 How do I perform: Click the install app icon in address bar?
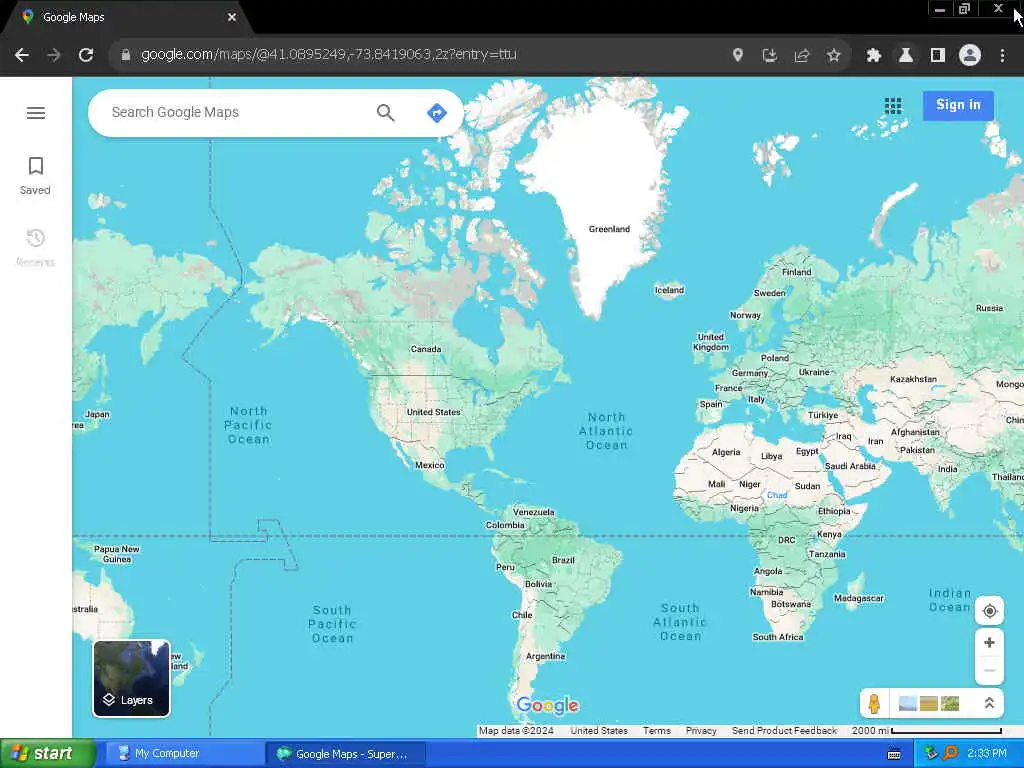point(769,56)
